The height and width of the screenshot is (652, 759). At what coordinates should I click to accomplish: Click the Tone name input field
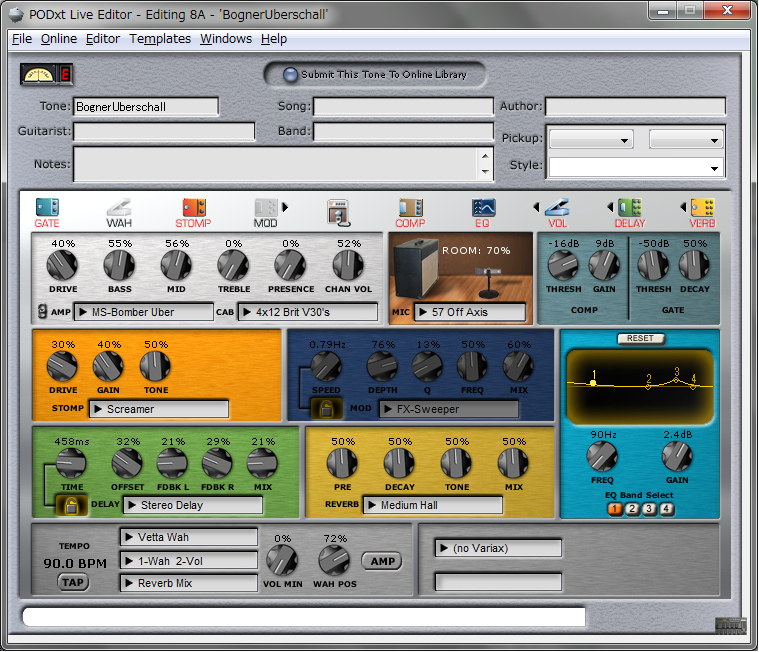pyautogui.click(x=146, y=106)
